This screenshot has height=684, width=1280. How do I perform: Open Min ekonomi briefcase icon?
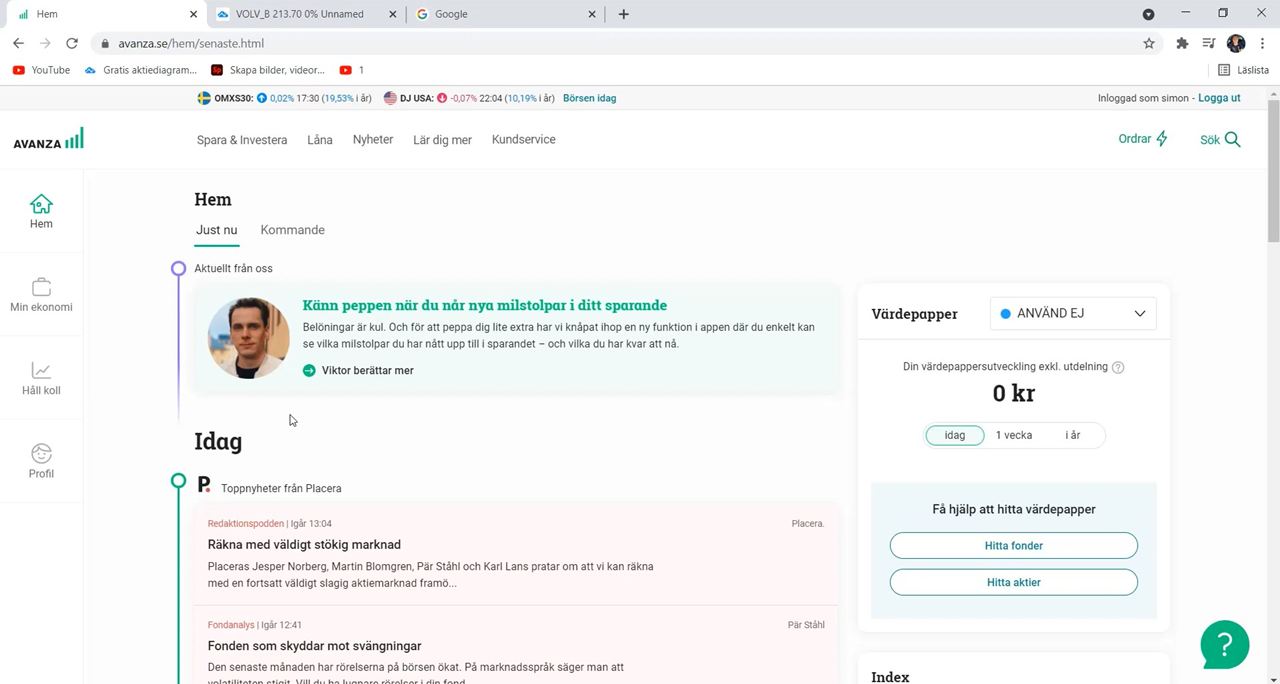pos(41,286)
